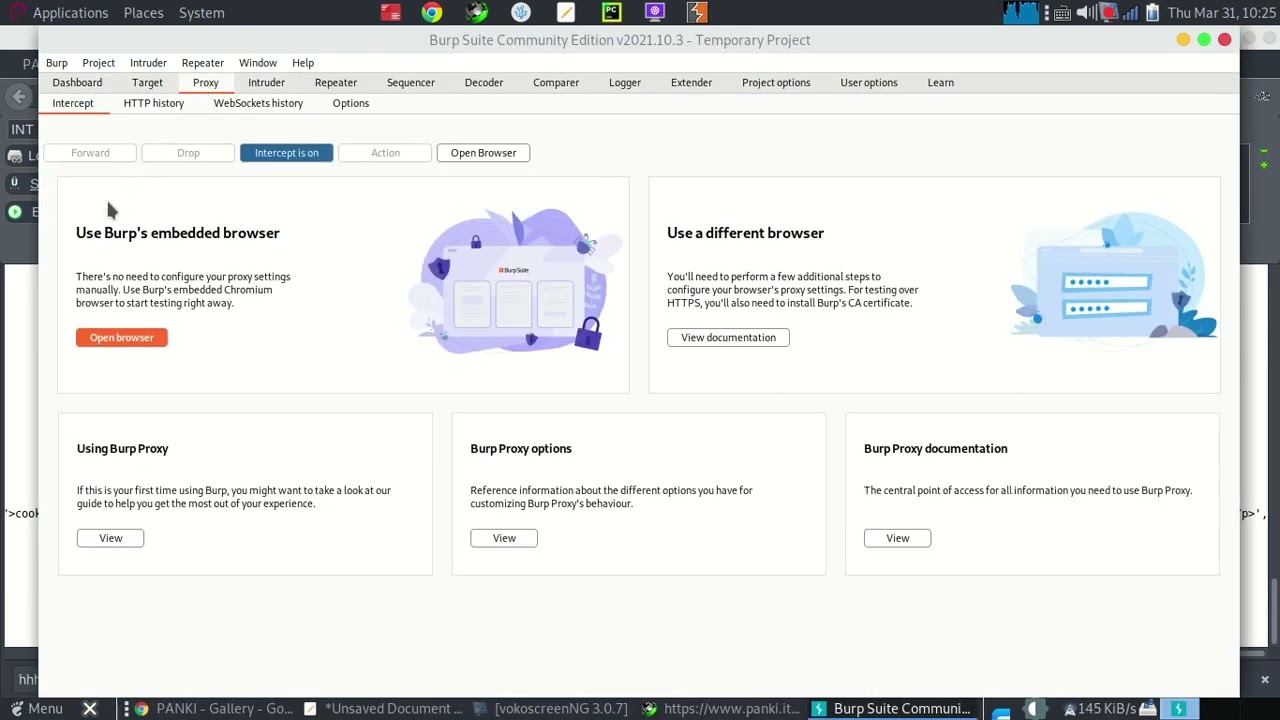This screenshot has width=1280, height=720.
Task: Click the embedded browser illustration
Action: tap(515, 280)
